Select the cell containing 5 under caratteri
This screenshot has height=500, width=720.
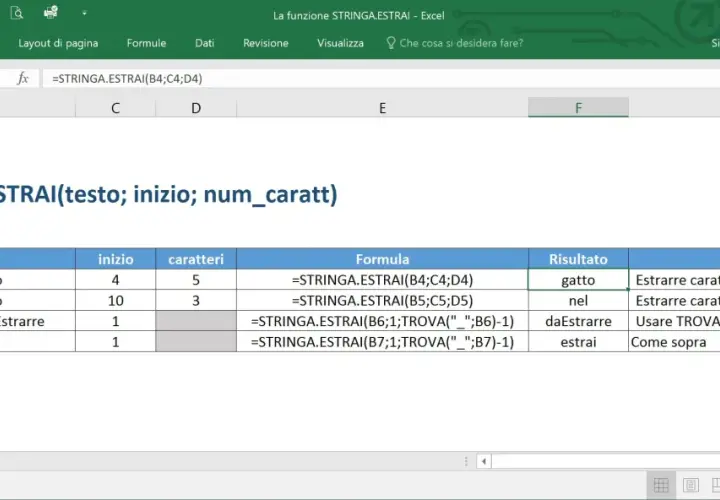(x=196, y=280)
